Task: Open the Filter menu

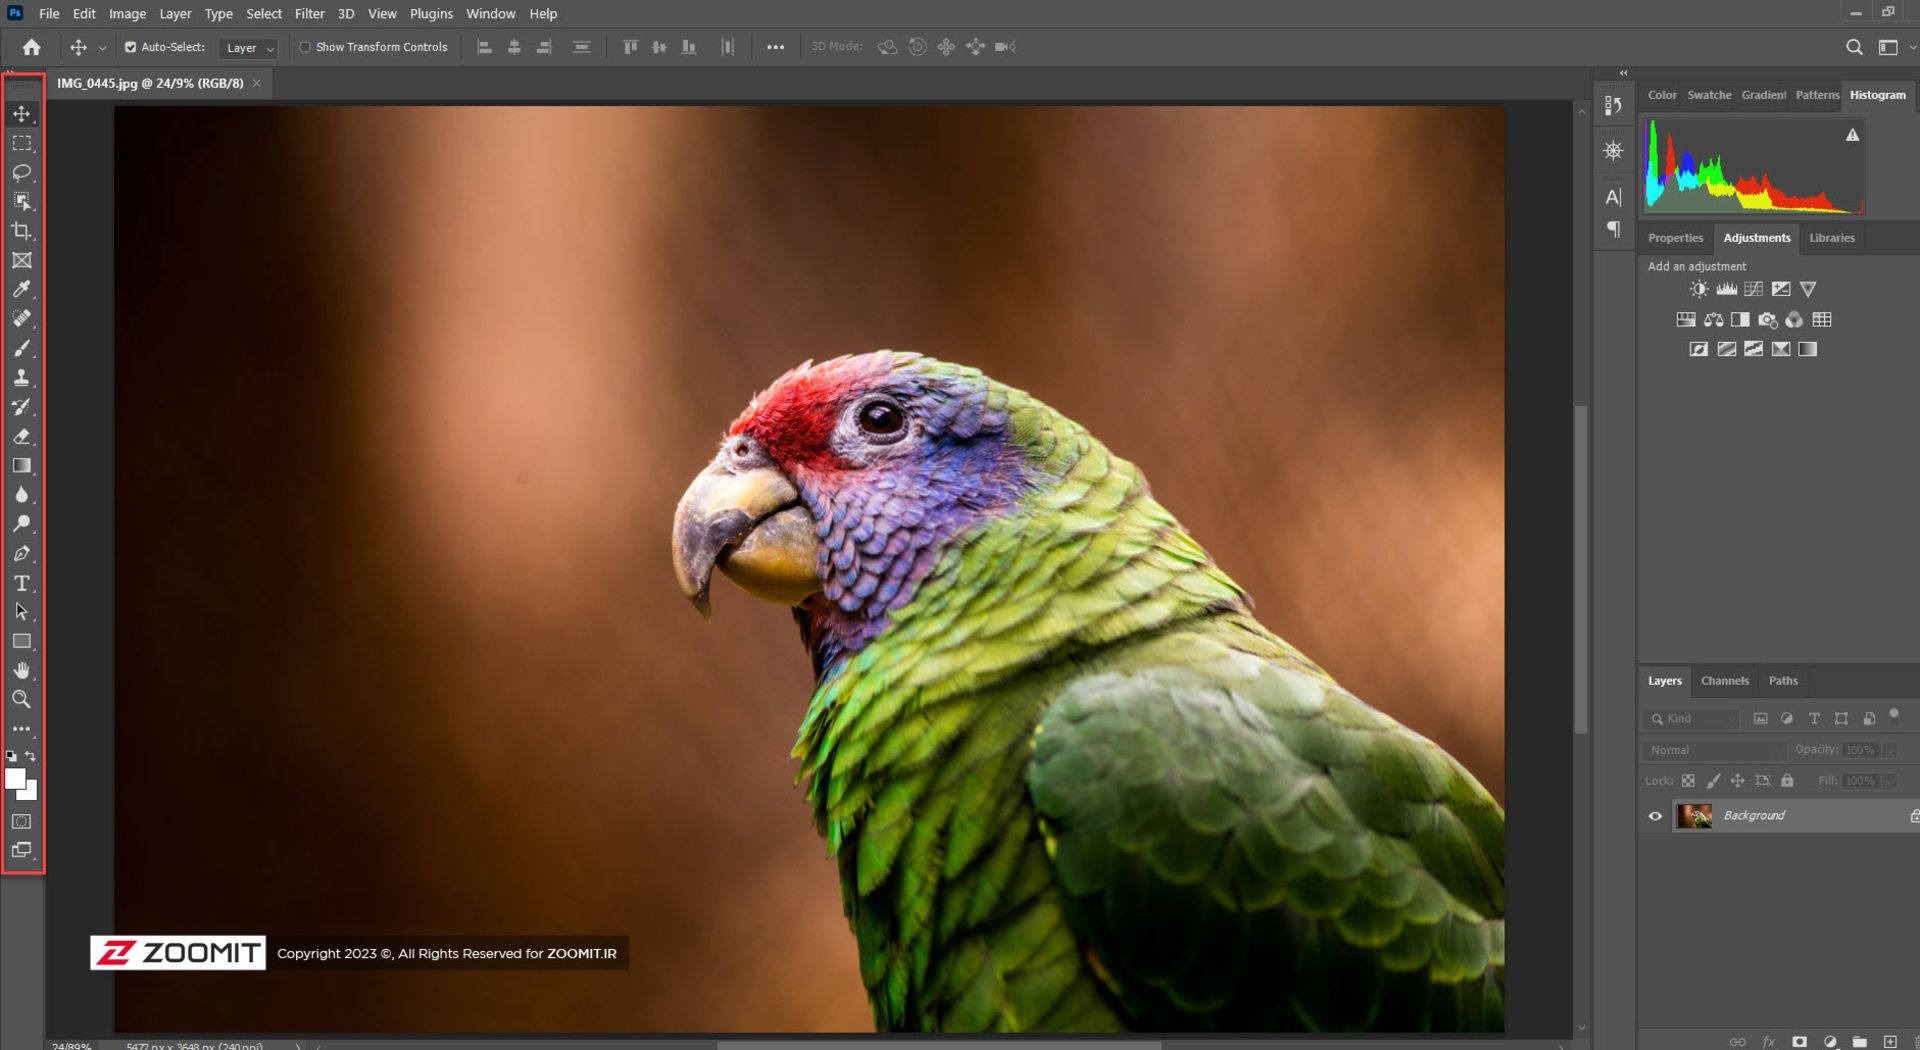Action: [309, 14]
